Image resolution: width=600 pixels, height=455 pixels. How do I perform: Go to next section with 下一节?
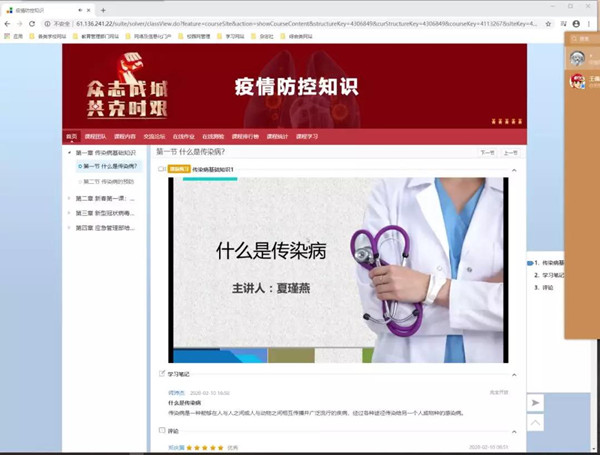coord(487,153)
